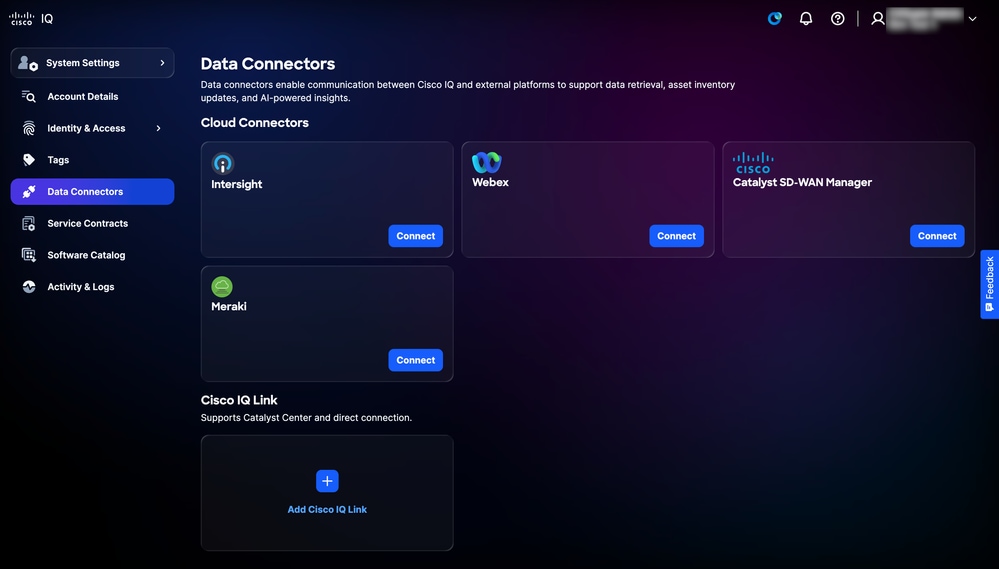This screenshot has width=999, height=569.
Task: Open the Feedback side tab
Action: pos(989,284)
